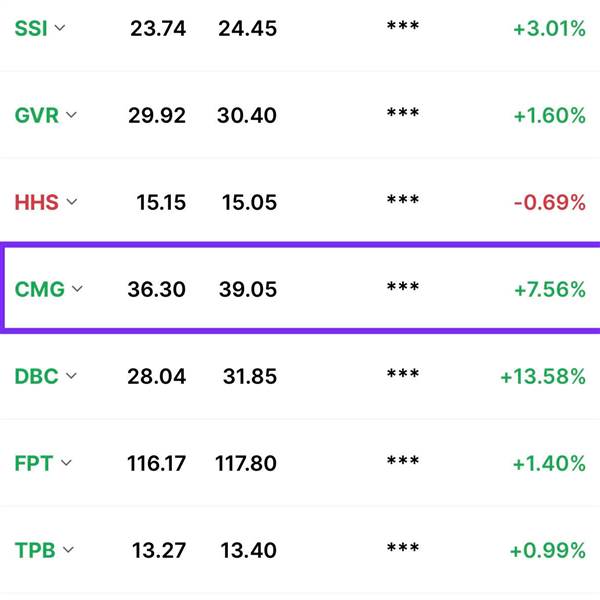600x600 pixels.
Task: Reveal masked asterisks in the TPB row
Action: click(403, 548)
